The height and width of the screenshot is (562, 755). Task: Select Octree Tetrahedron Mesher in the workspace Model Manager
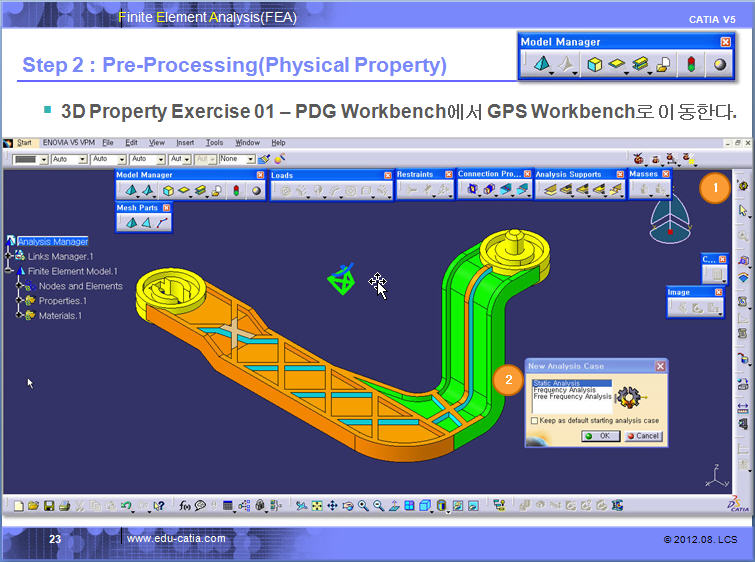130,191
